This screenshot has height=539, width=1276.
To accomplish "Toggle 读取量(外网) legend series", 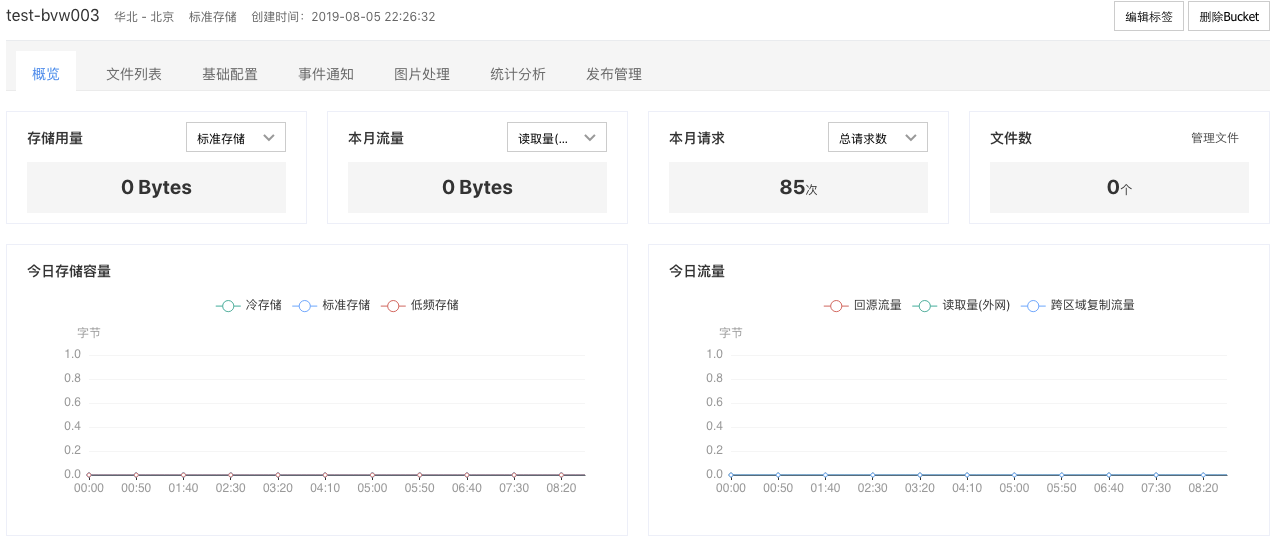I will [962, 305].
